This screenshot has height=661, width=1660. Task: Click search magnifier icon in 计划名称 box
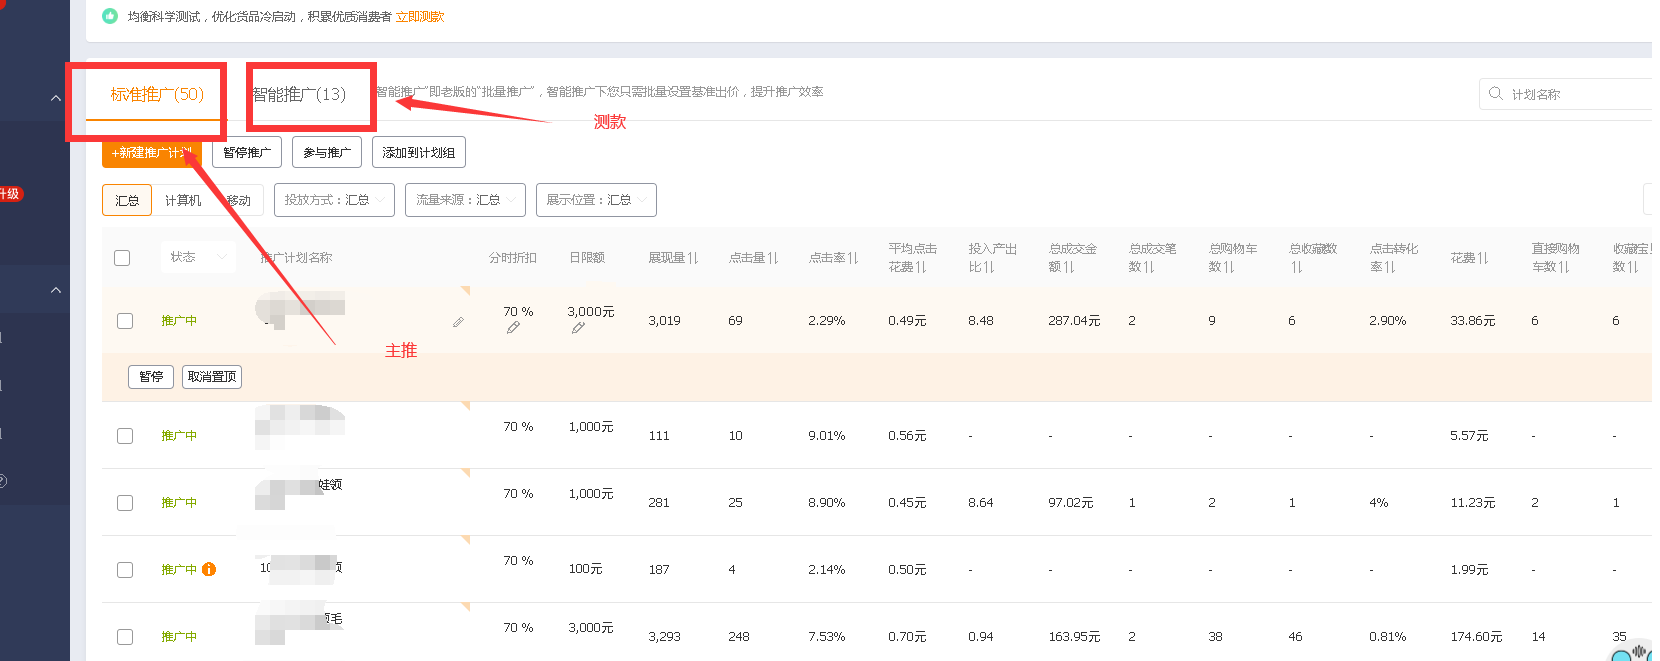(1496, 94)
